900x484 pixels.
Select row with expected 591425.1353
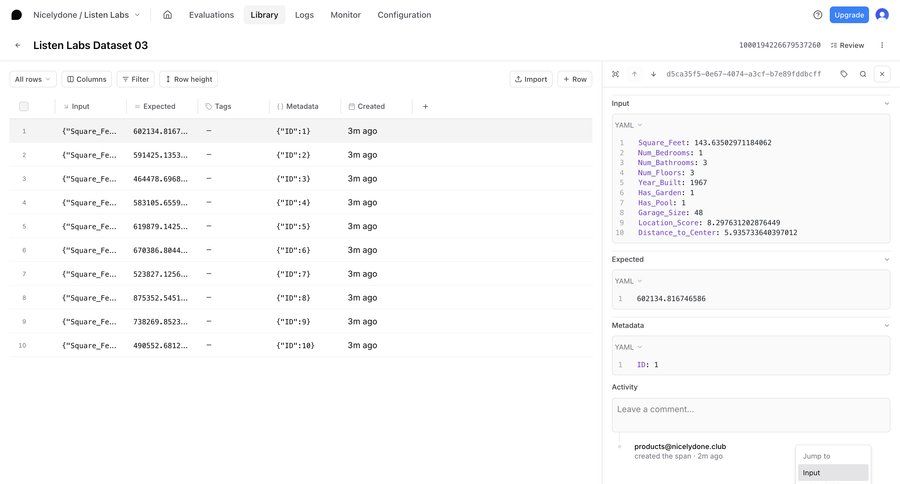pyautogui.click(x=301, y=155)
